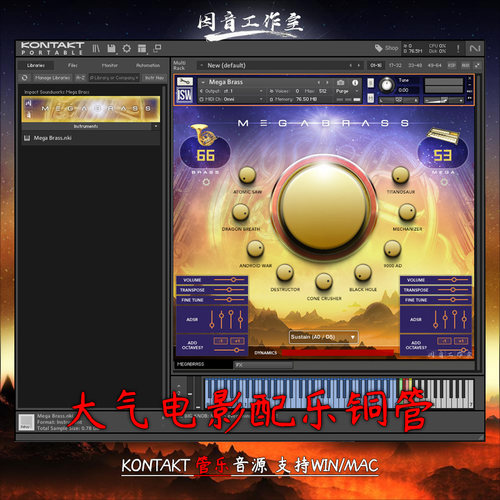Switch to the Automation tab
The width and height of the screenshot is (500, 500).
(148, 65)
